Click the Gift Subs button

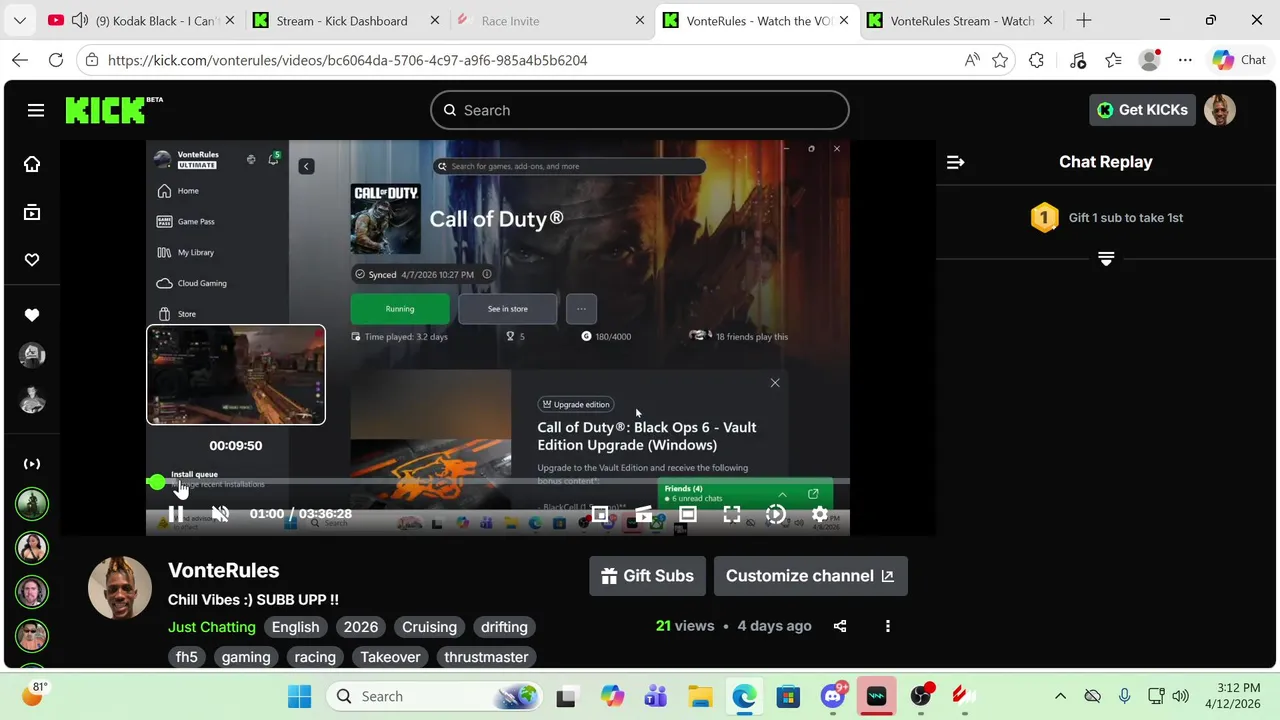click(x=647, y=576)
